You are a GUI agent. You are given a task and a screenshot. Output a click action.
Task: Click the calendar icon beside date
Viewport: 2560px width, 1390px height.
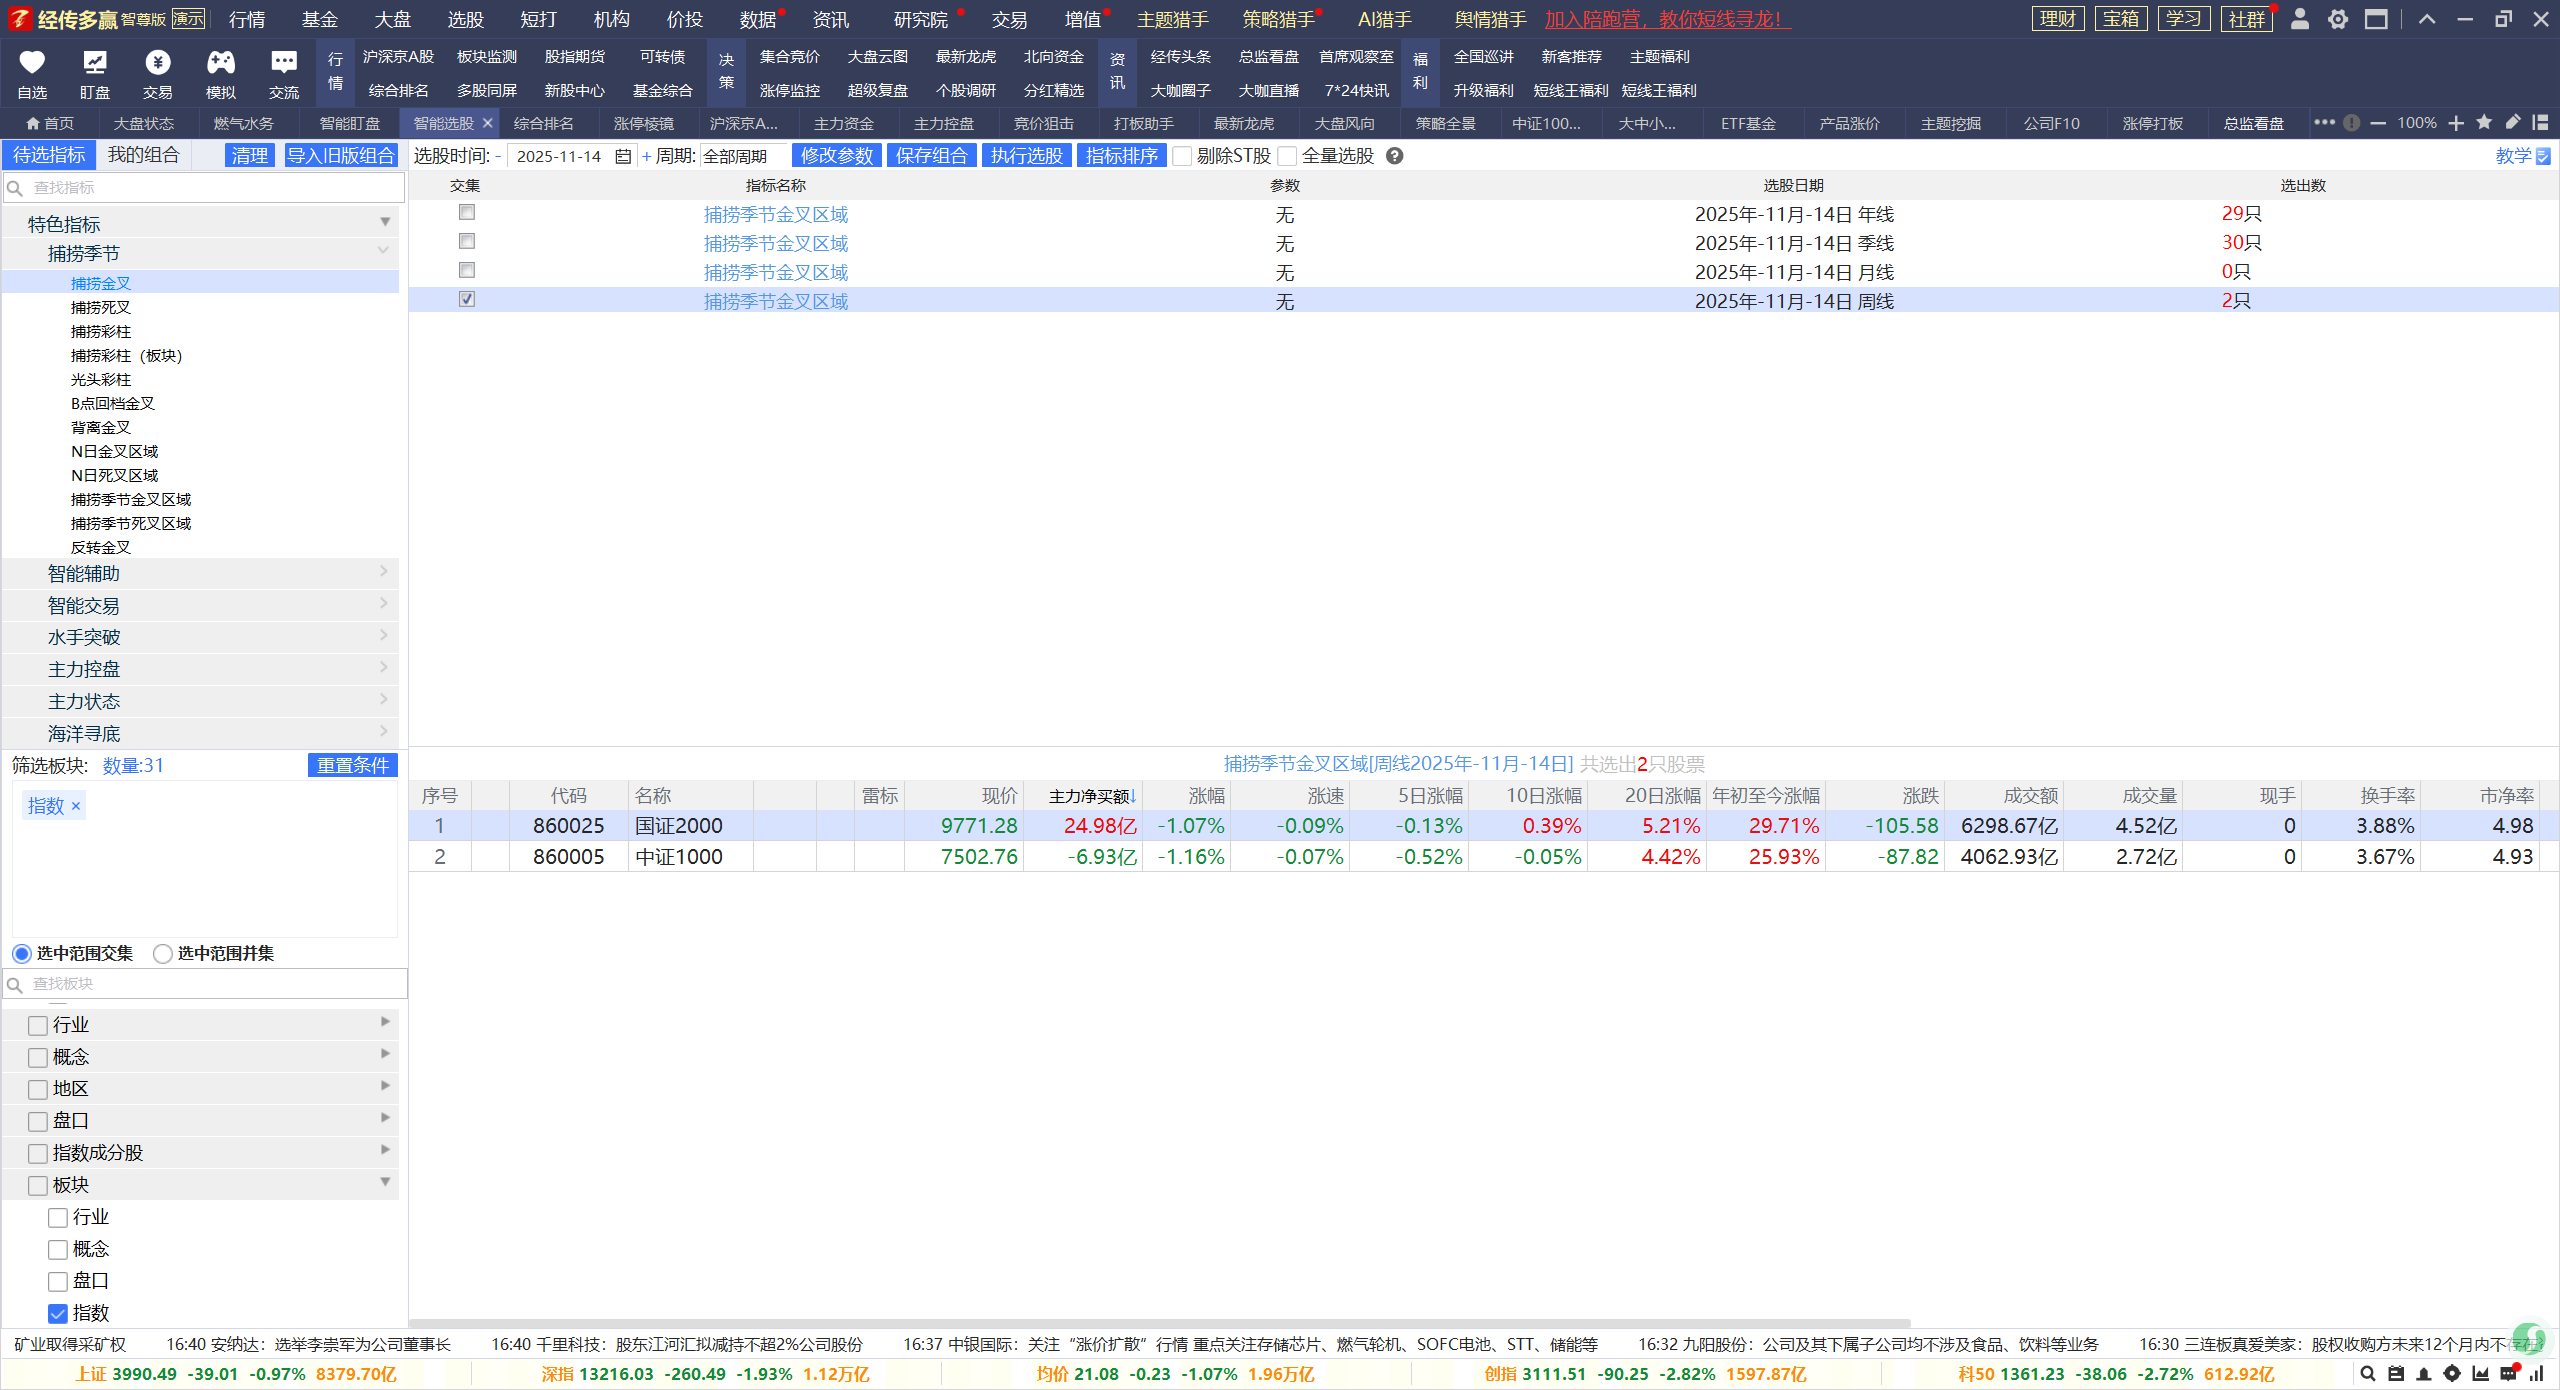(623, 156)
